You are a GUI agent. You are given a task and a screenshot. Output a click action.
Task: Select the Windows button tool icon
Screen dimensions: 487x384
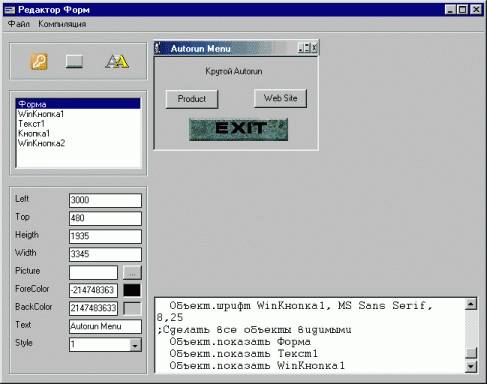(74, 62)
